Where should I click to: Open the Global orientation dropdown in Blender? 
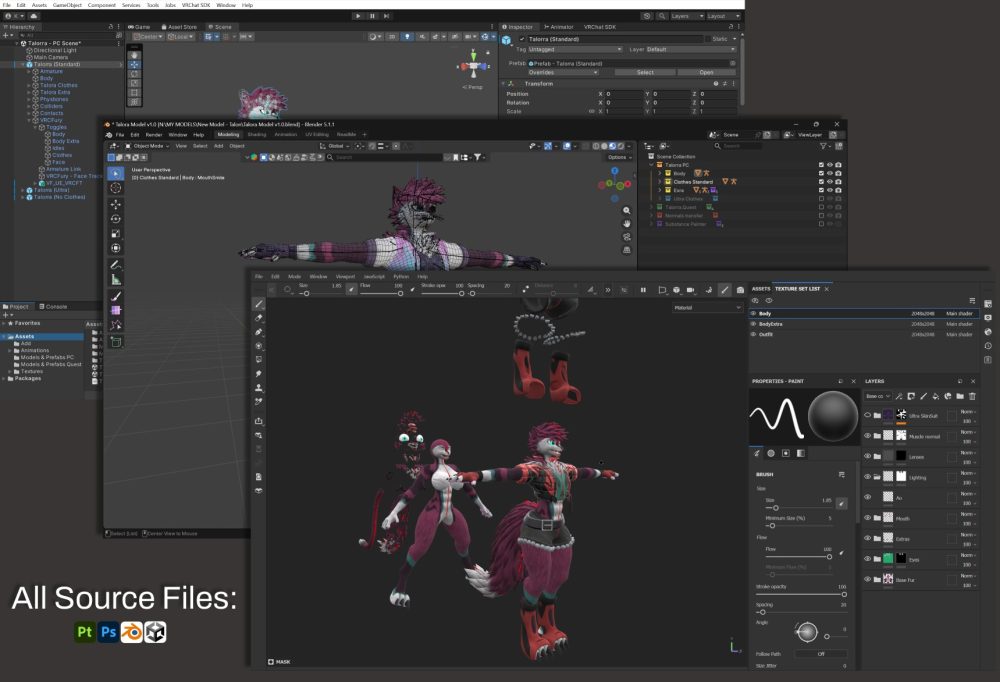(x=335, y=146)
